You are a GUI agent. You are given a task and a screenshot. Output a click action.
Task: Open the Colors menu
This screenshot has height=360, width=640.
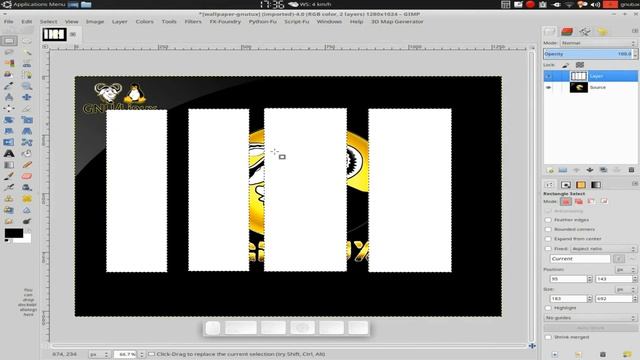click(x=144, y=22)
